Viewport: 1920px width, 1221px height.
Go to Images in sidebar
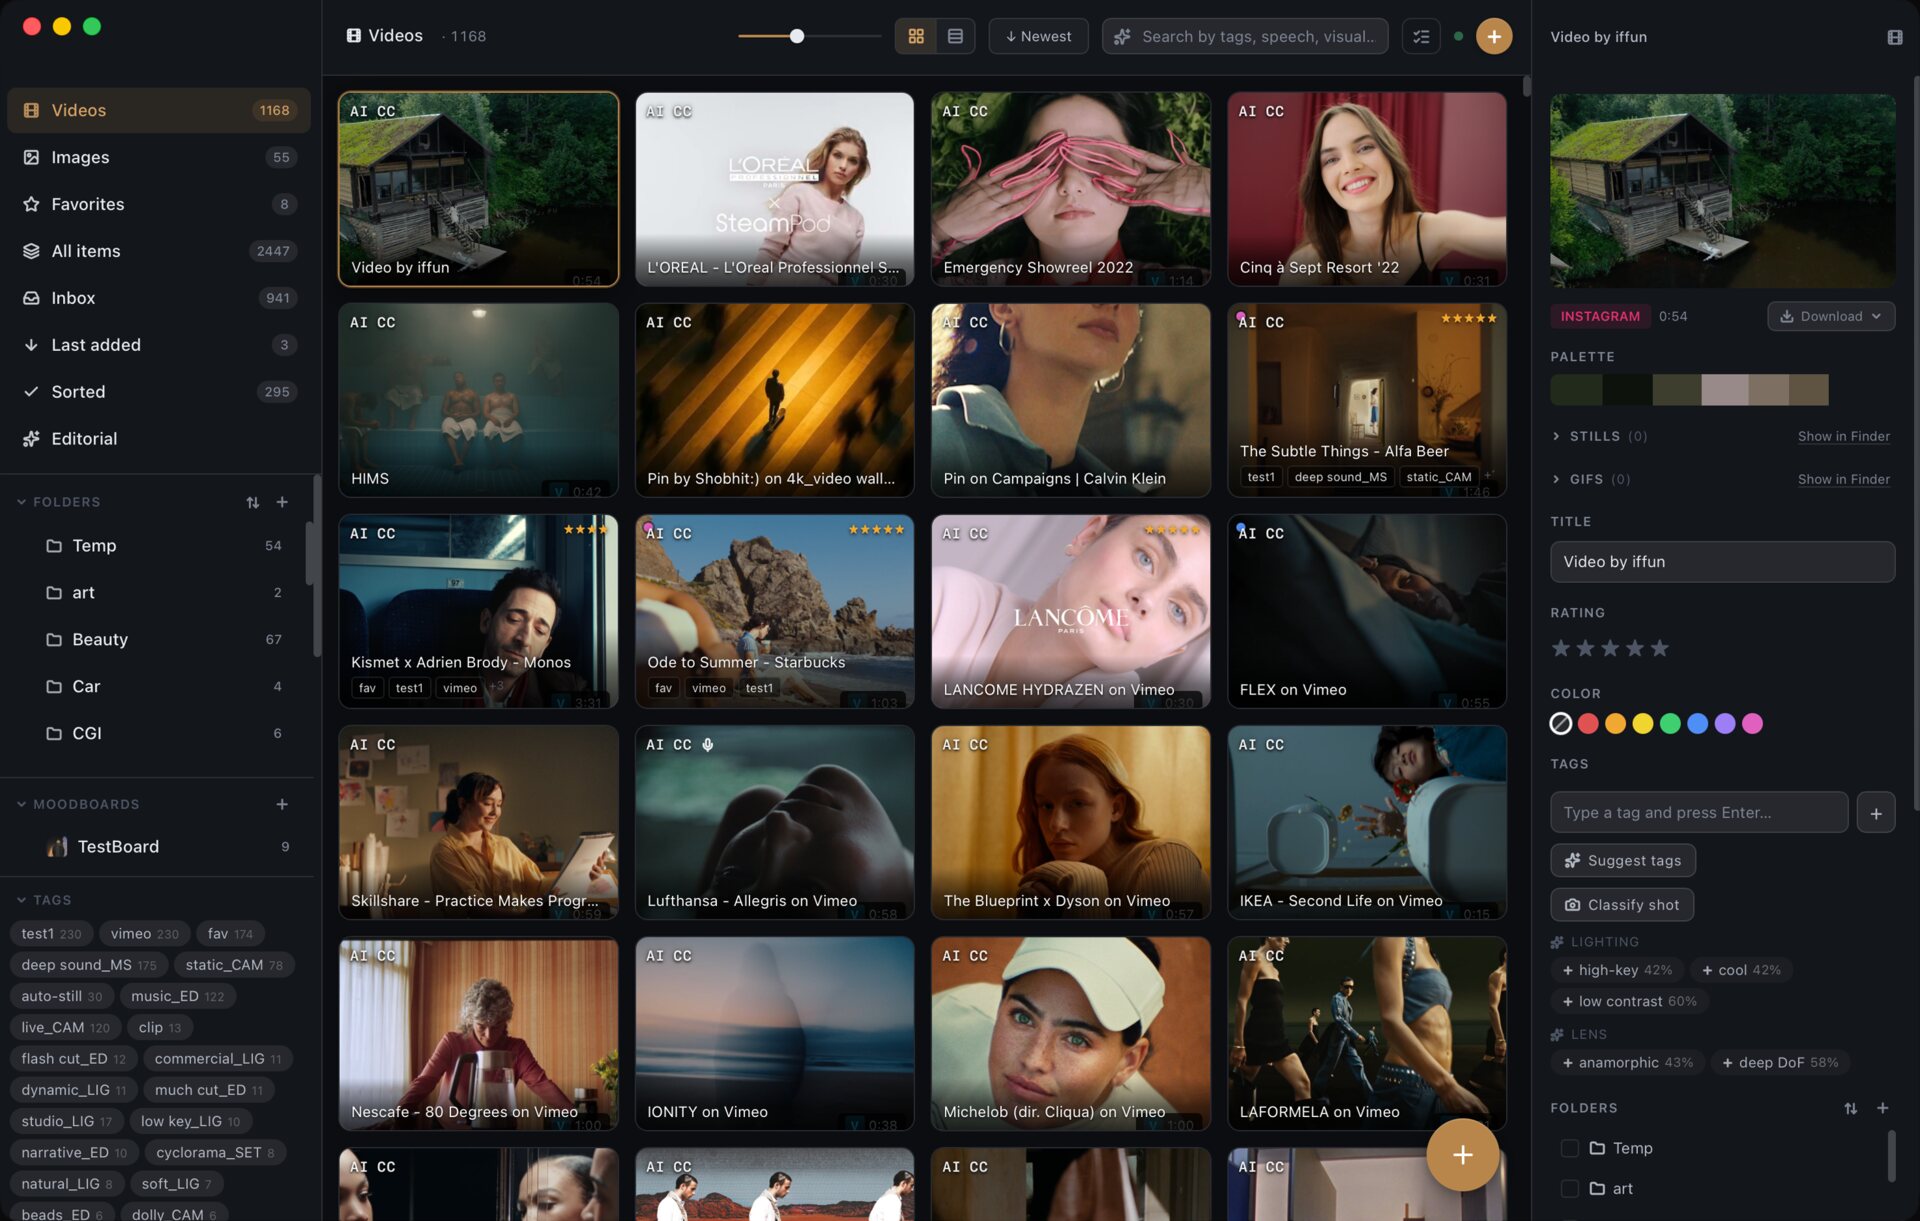tap(159, 157)
